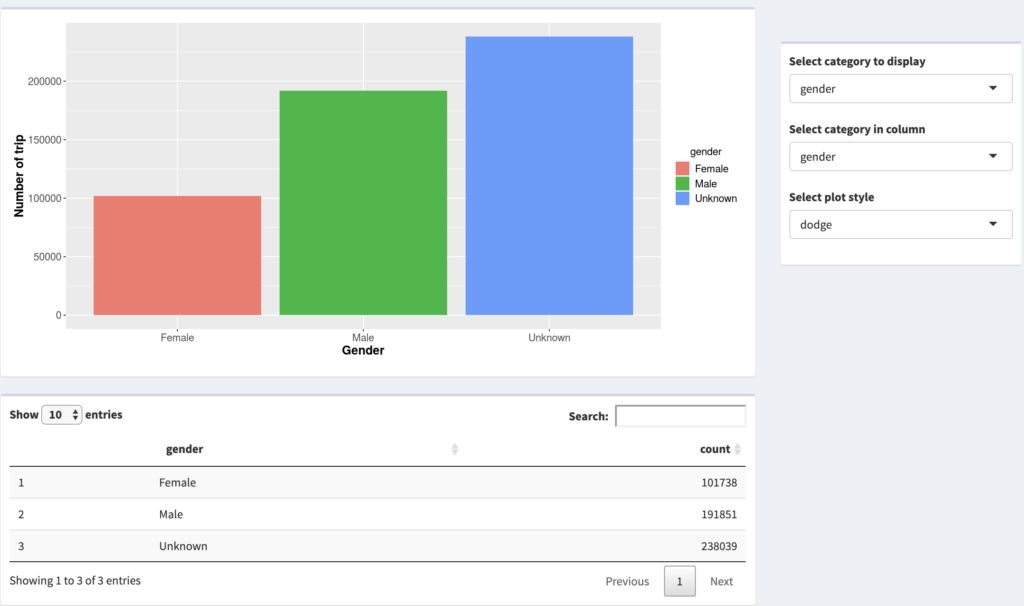This screenshot has width=1024, height=606.
Task: Click the 'Select plot style' label
Action: click(831, 197)
